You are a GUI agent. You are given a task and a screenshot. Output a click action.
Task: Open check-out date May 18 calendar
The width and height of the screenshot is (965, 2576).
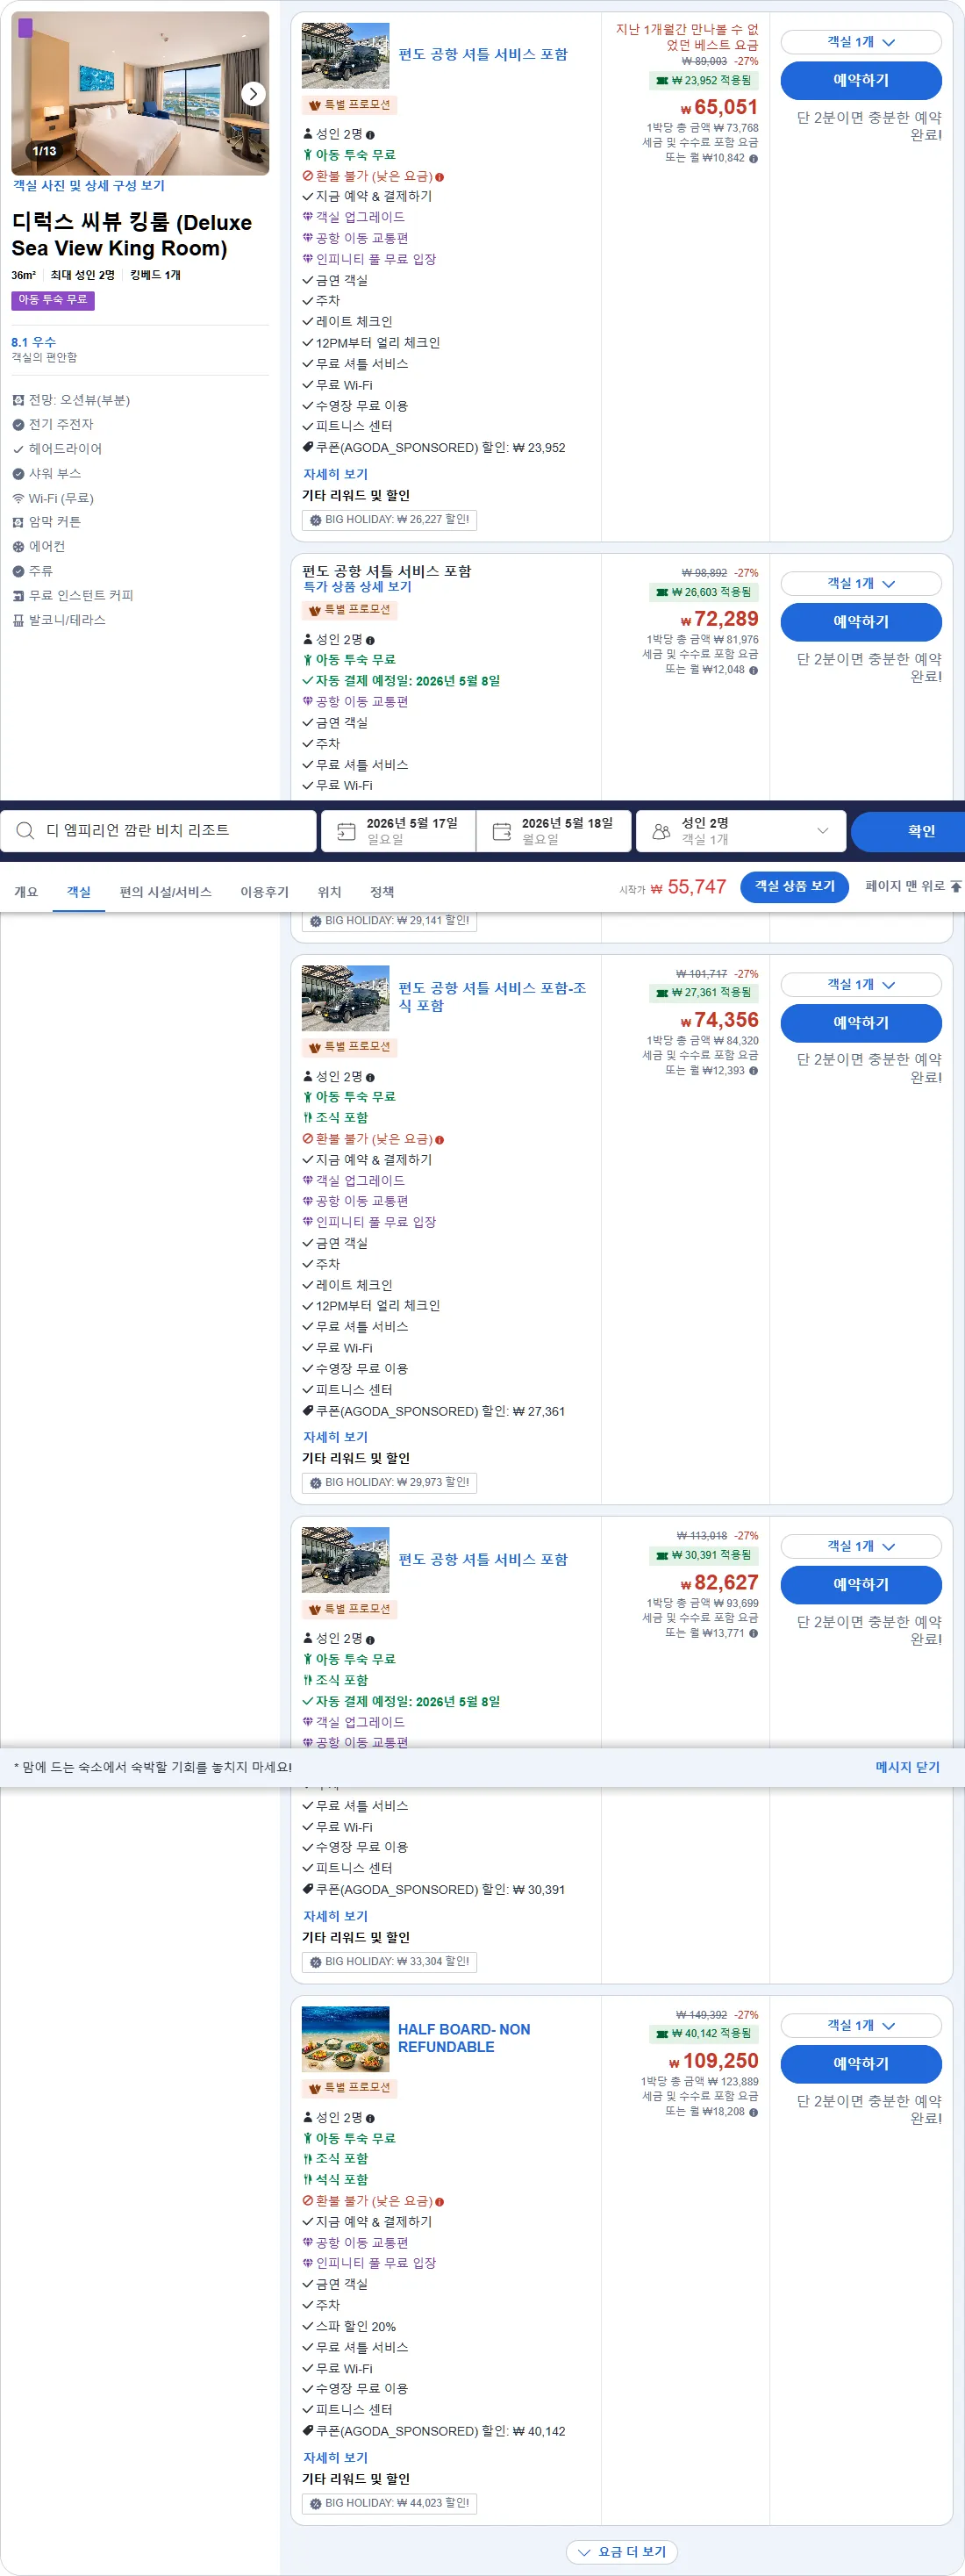(x=553, y=831)
